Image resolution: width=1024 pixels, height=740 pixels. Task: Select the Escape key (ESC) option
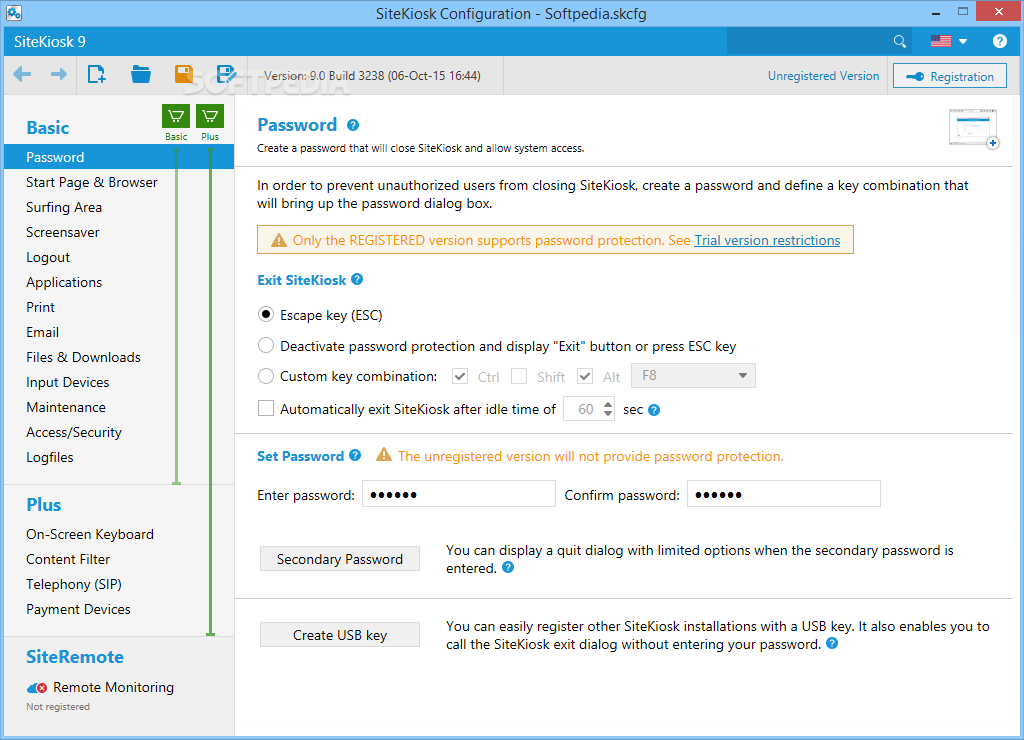[x=265, y=314]
